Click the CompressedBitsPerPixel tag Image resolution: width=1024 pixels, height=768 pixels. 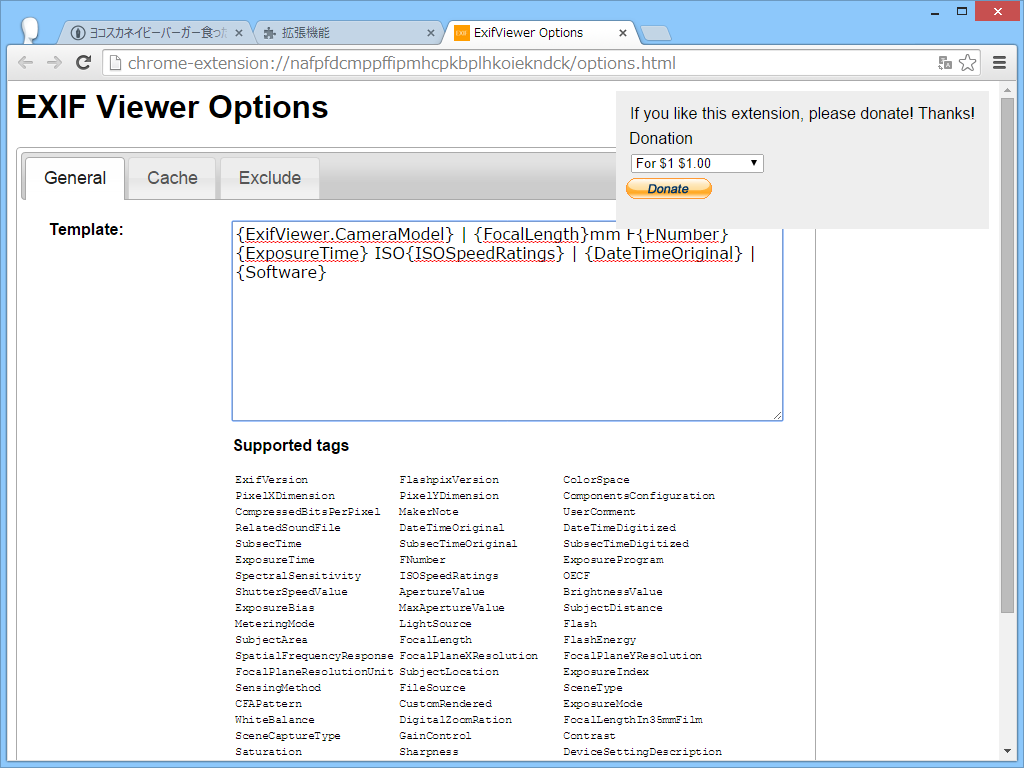(308, 511)
